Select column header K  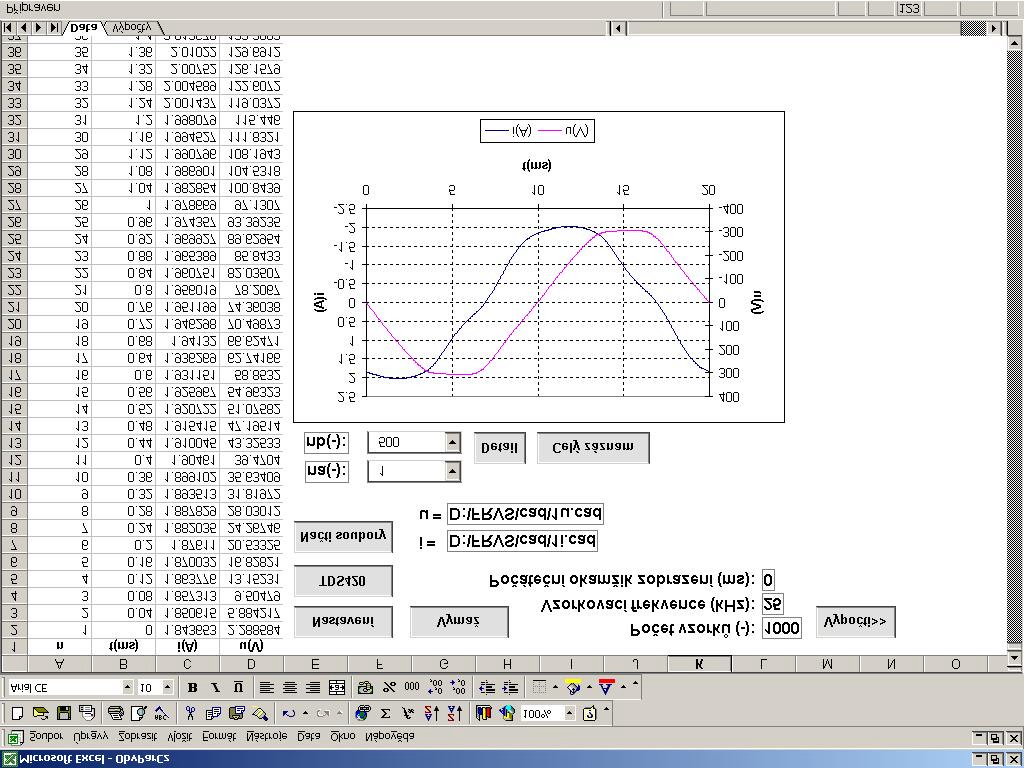pos(699,664)
